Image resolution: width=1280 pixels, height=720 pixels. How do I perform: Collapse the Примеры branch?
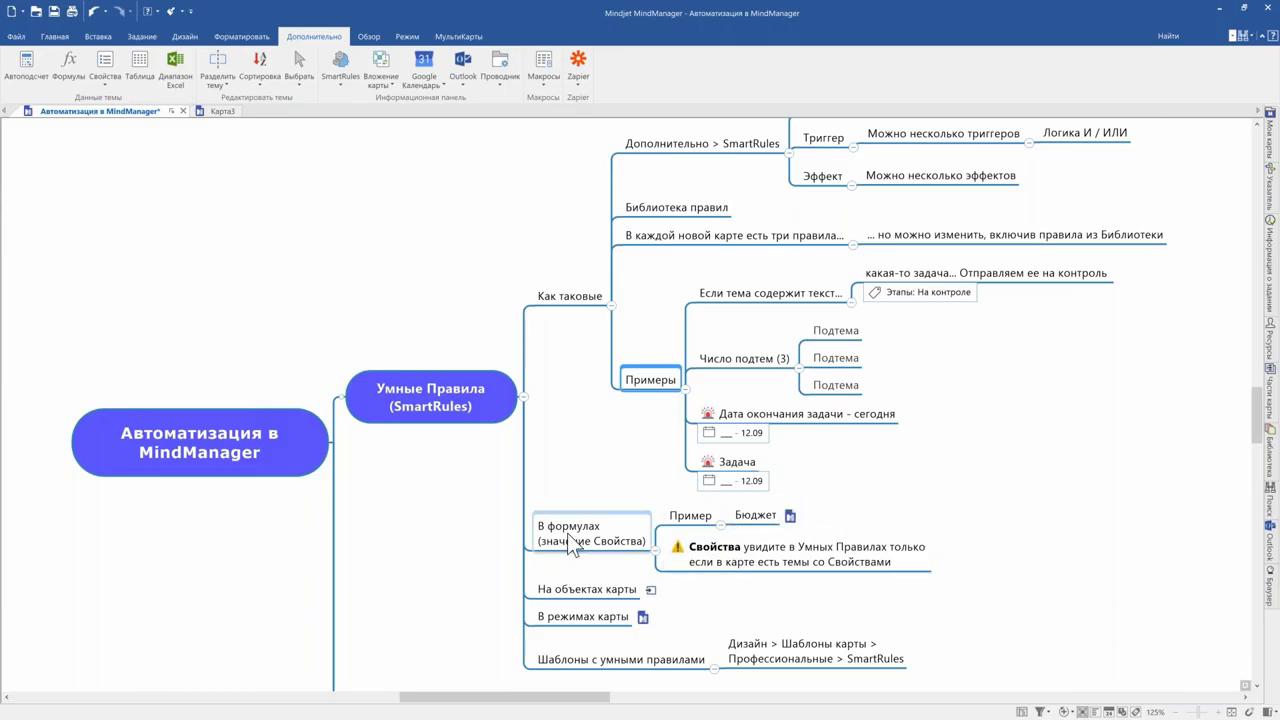click(685, 388)
